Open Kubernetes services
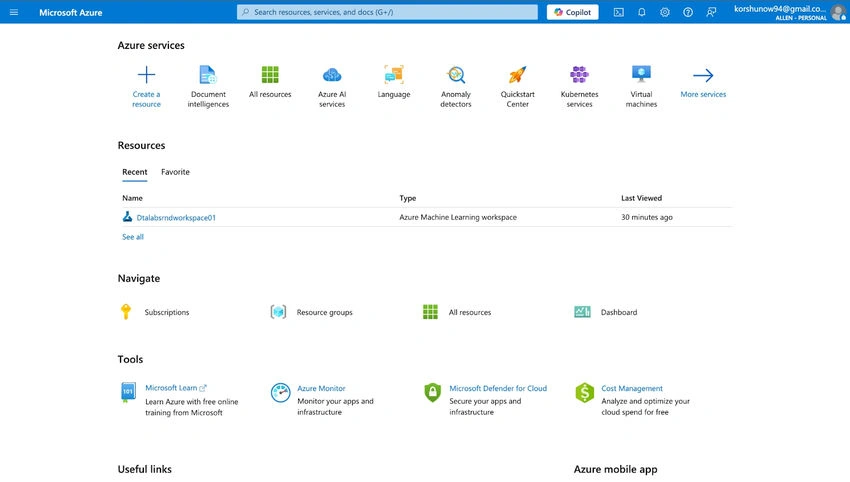Viewport: 850px width, 482px height. coord(579,87)
